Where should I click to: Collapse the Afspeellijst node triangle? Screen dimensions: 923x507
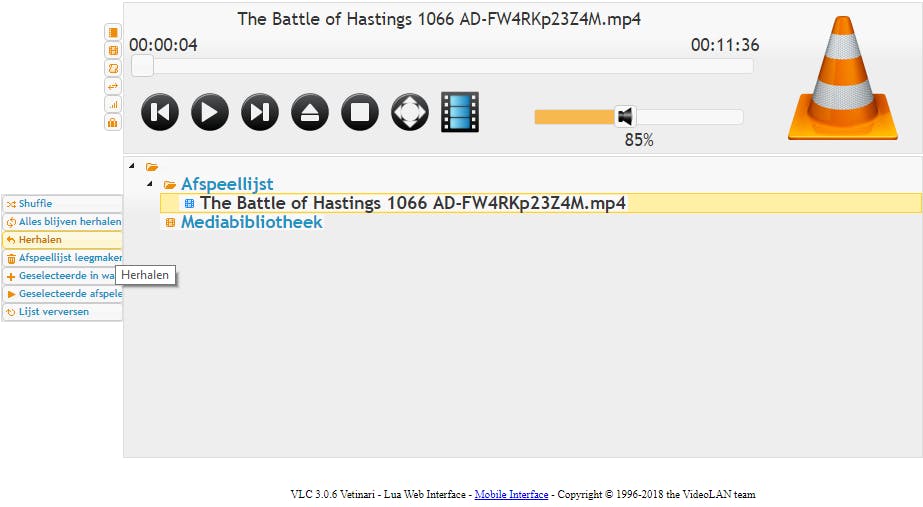pos(150,184)
